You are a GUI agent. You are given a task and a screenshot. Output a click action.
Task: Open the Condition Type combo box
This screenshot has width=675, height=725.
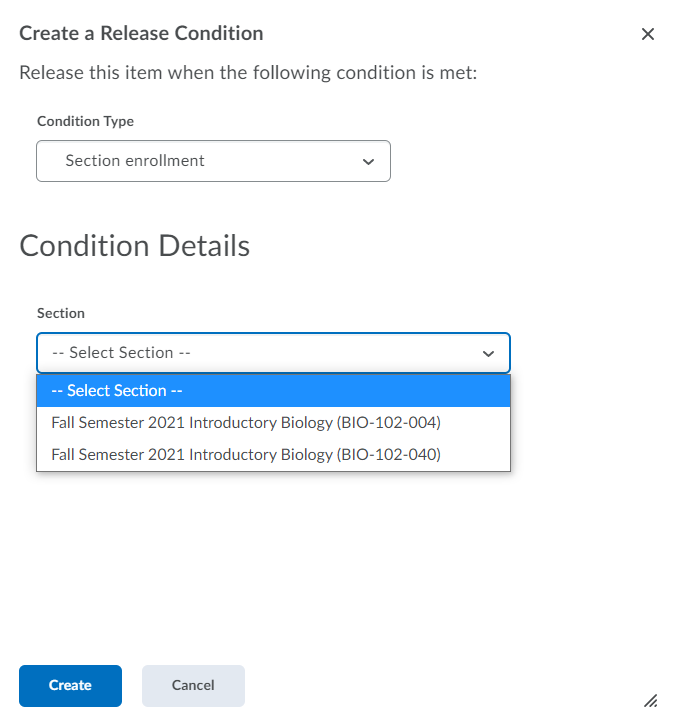(213, 161)
